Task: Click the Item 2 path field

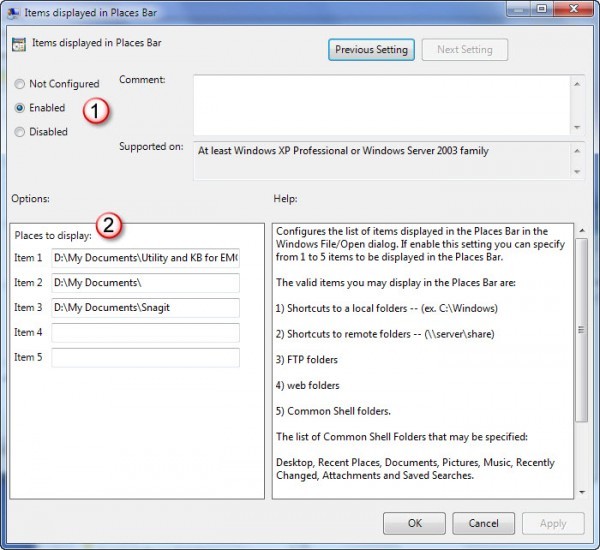Action: (x=145, y=283)
